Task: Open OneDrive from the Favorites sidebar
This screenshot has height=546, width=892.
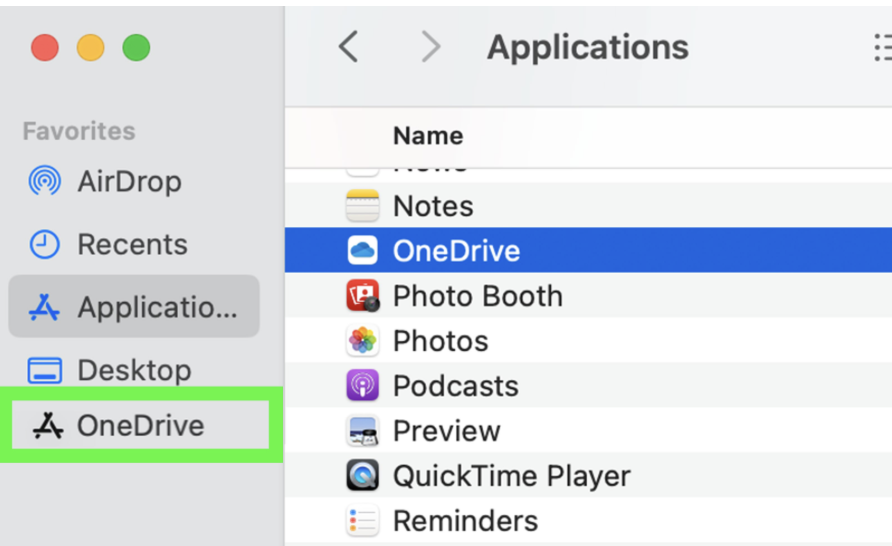Action: (140, 425)
